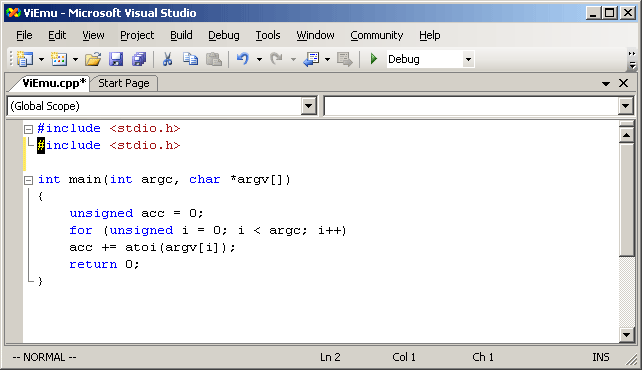Click 'Col 1' in the status bar
The image size is (642, 370).
pos(404,357)
